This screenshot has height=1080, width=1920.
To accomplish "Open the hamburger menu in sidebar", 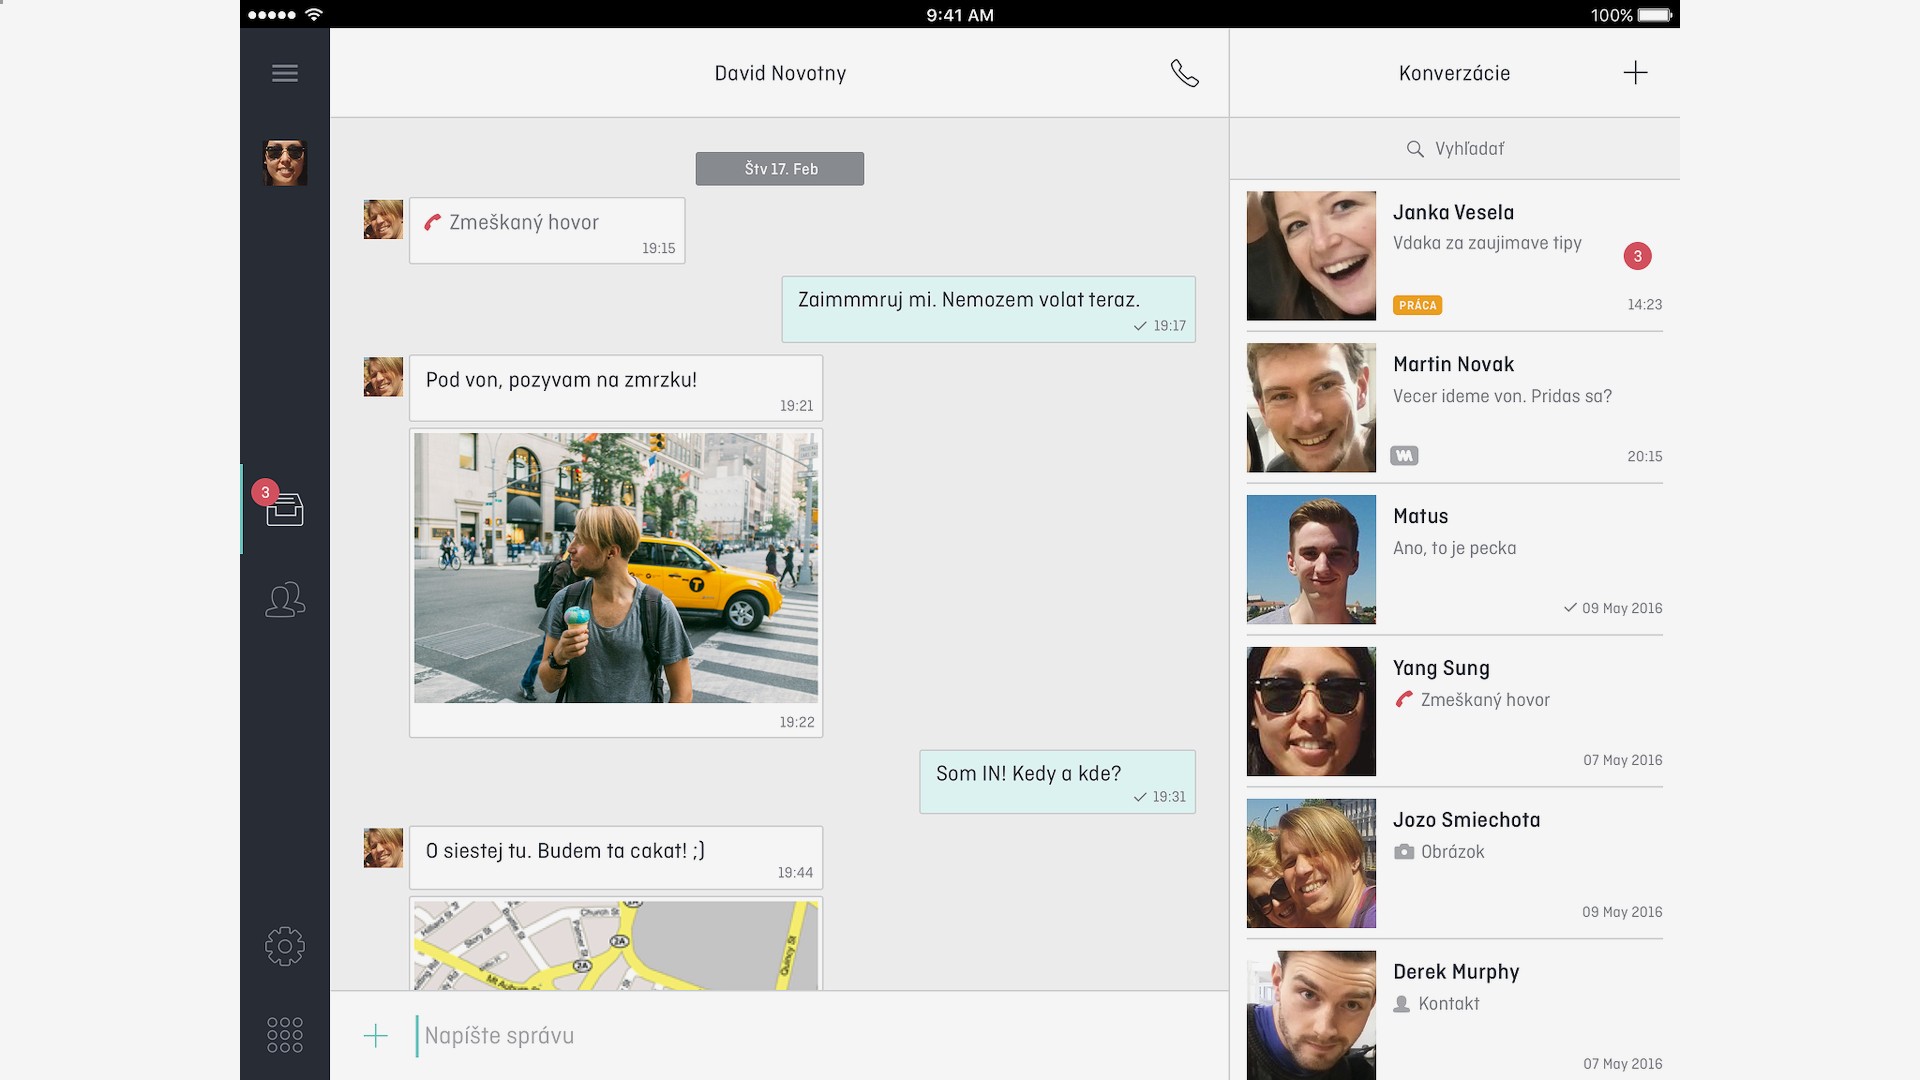I will pos(285,73).
